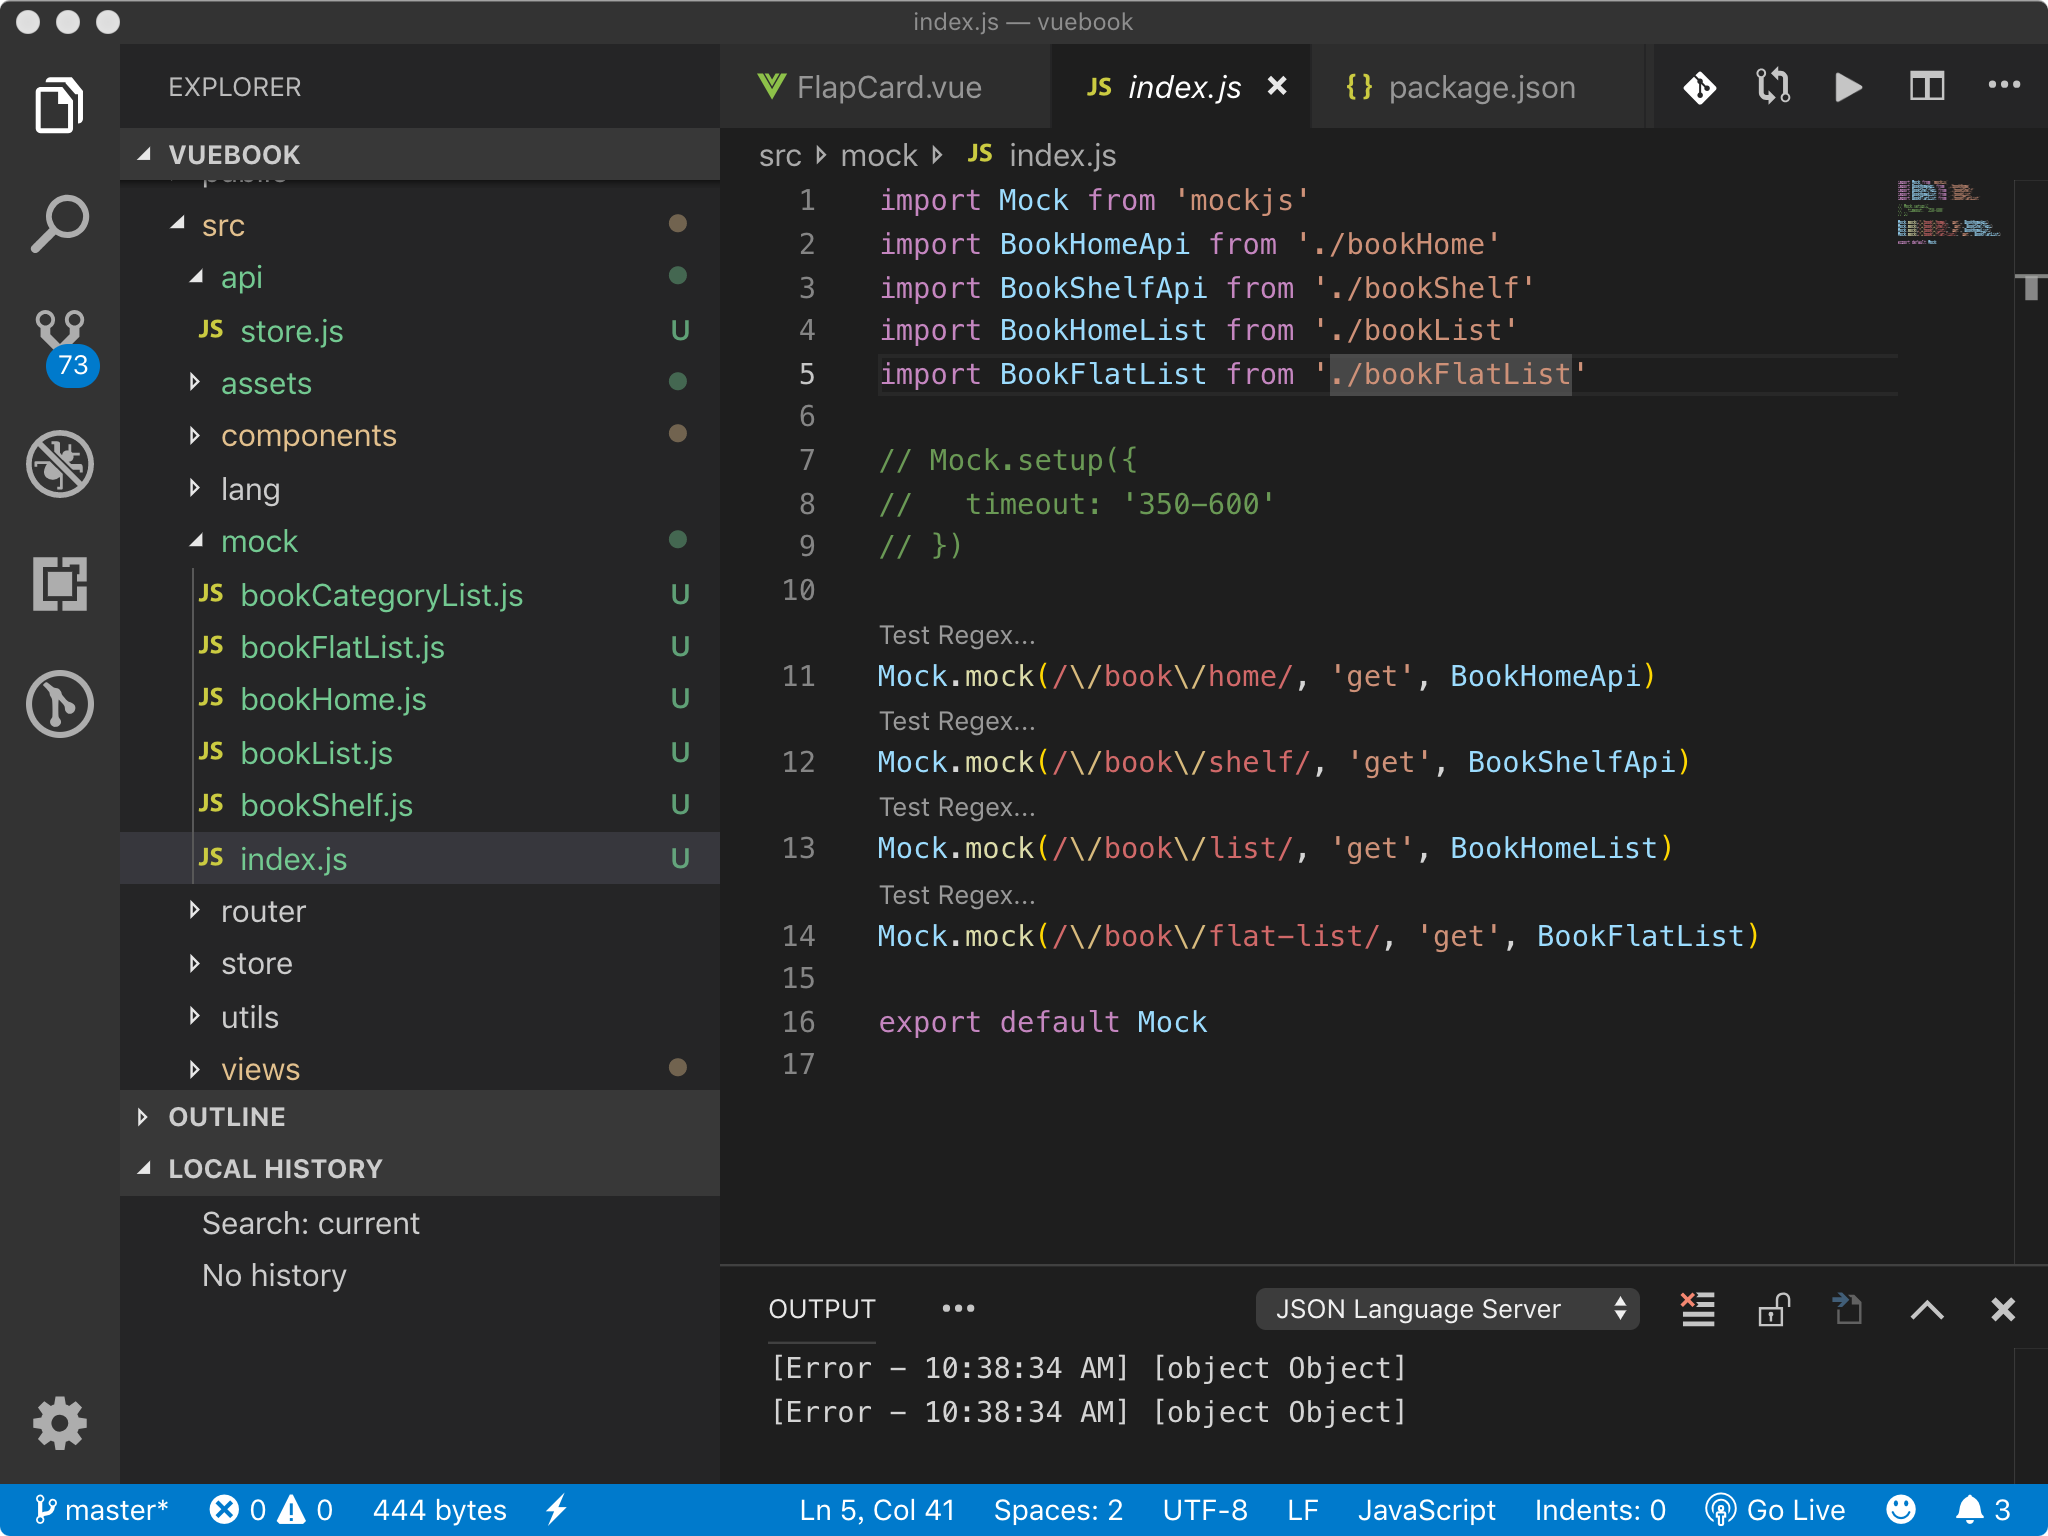
Task: Split the editor with split icon
Action: click(x=1926, y=88)
